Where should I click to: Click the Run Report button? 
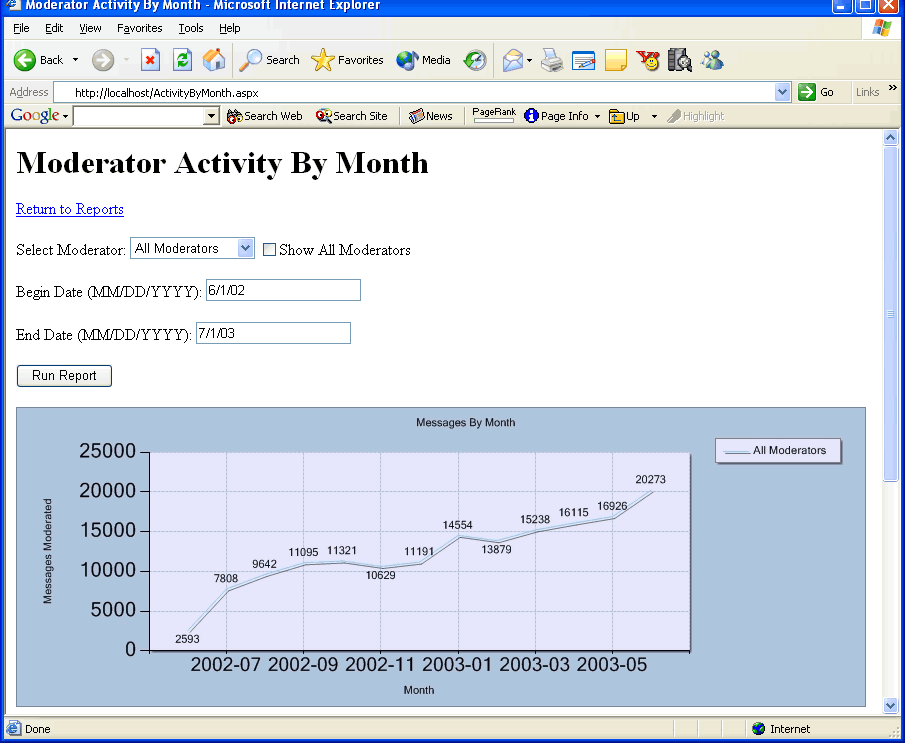tap(64, 376)
